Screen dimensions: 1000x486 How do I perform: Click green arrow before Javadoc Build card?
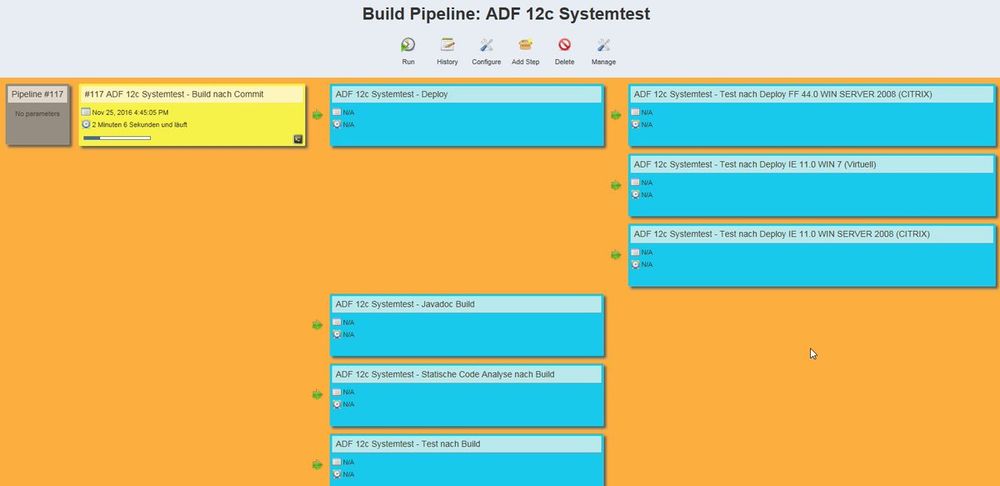(x=318, y=325)
